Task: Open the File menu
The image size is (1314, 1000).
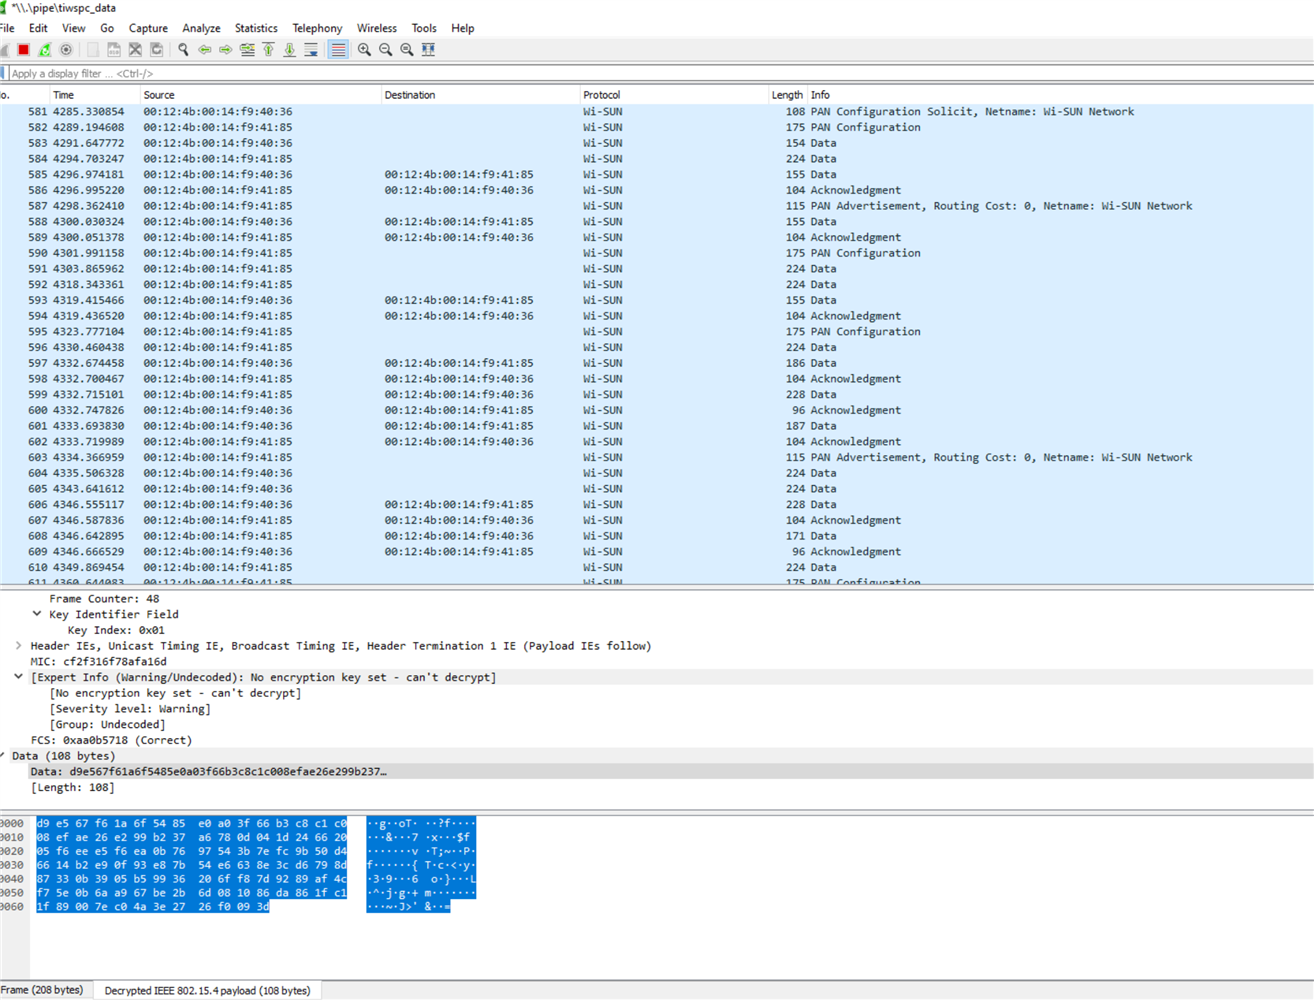Action: click(7, 28)
